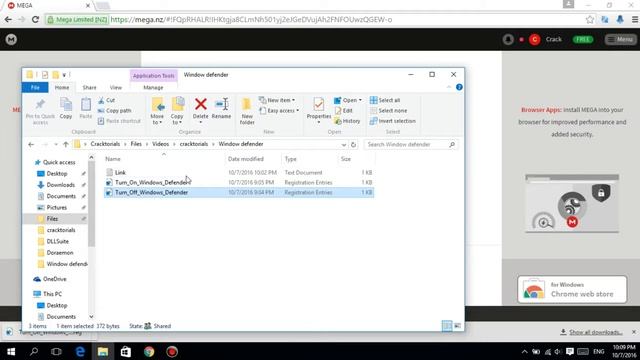Open Microsoft Edge from taskbar
Viewport: 640px width, 360px height.
[80, 351]
